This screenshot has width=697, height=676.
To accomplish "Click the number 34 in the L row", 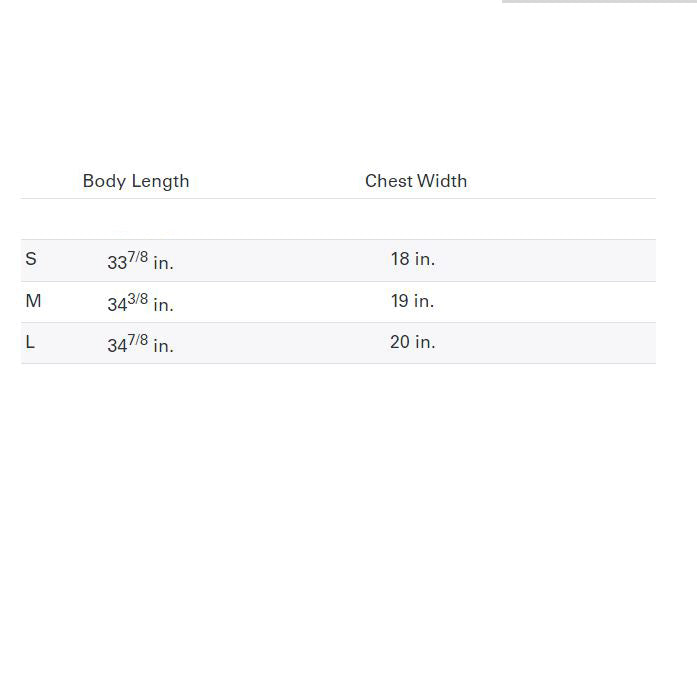I will click(x=117, y=346).
